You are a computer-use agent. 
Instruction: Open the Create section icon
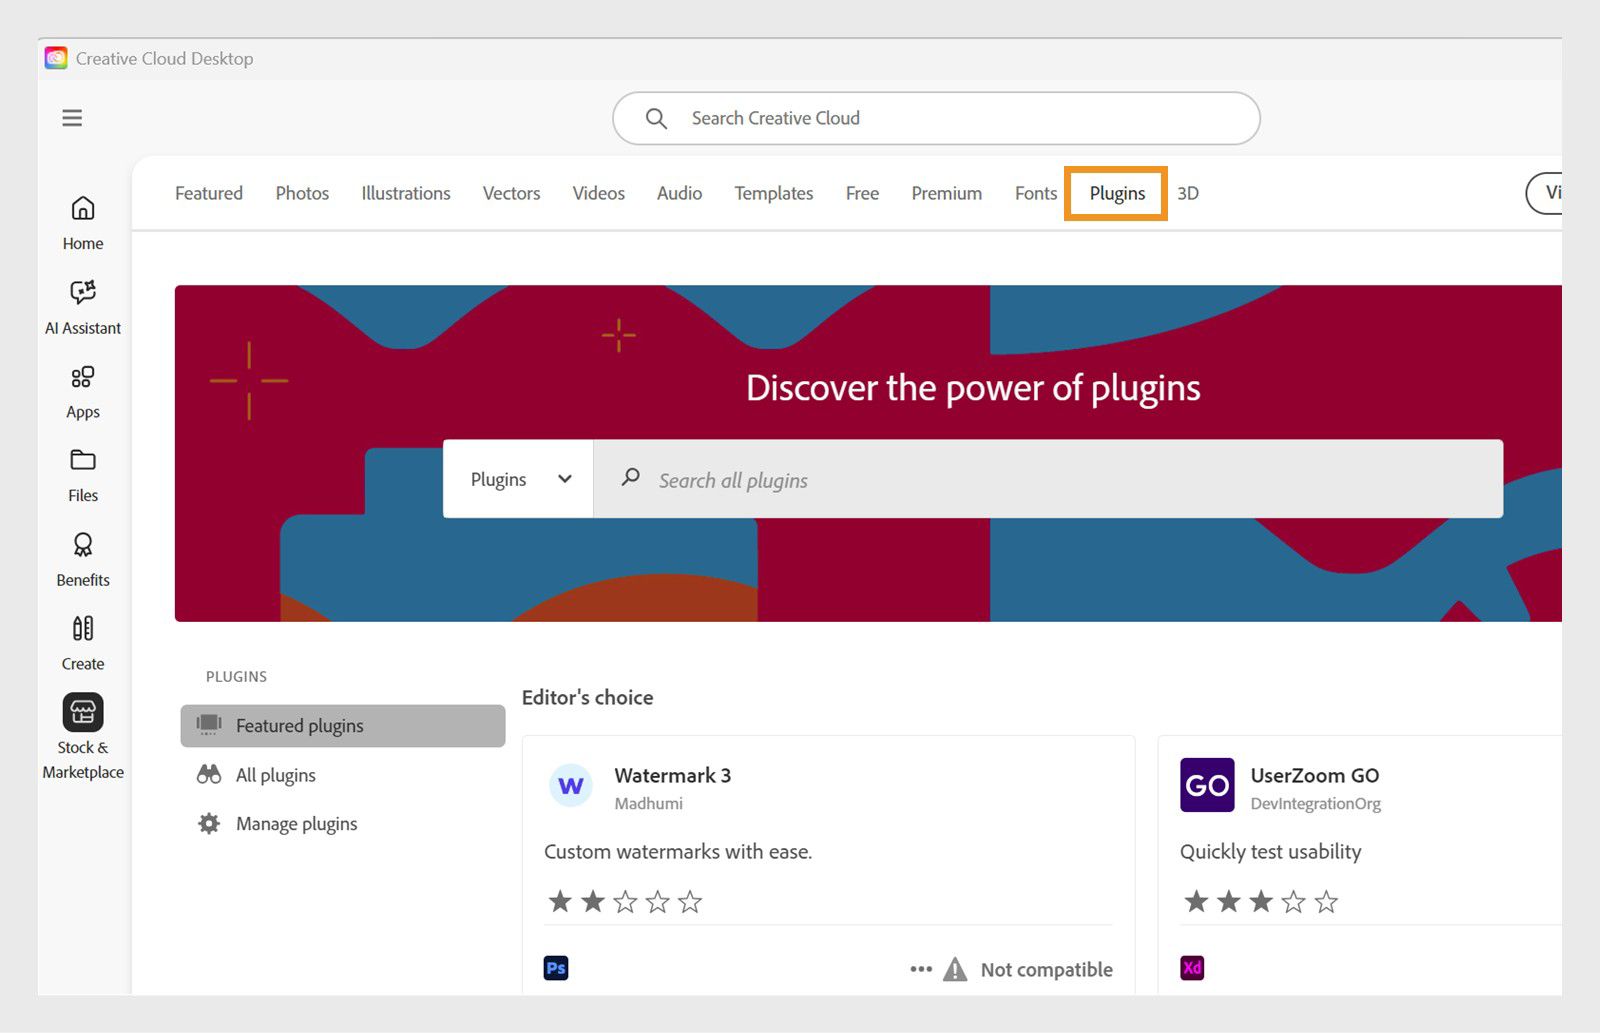tap(83, 628)
